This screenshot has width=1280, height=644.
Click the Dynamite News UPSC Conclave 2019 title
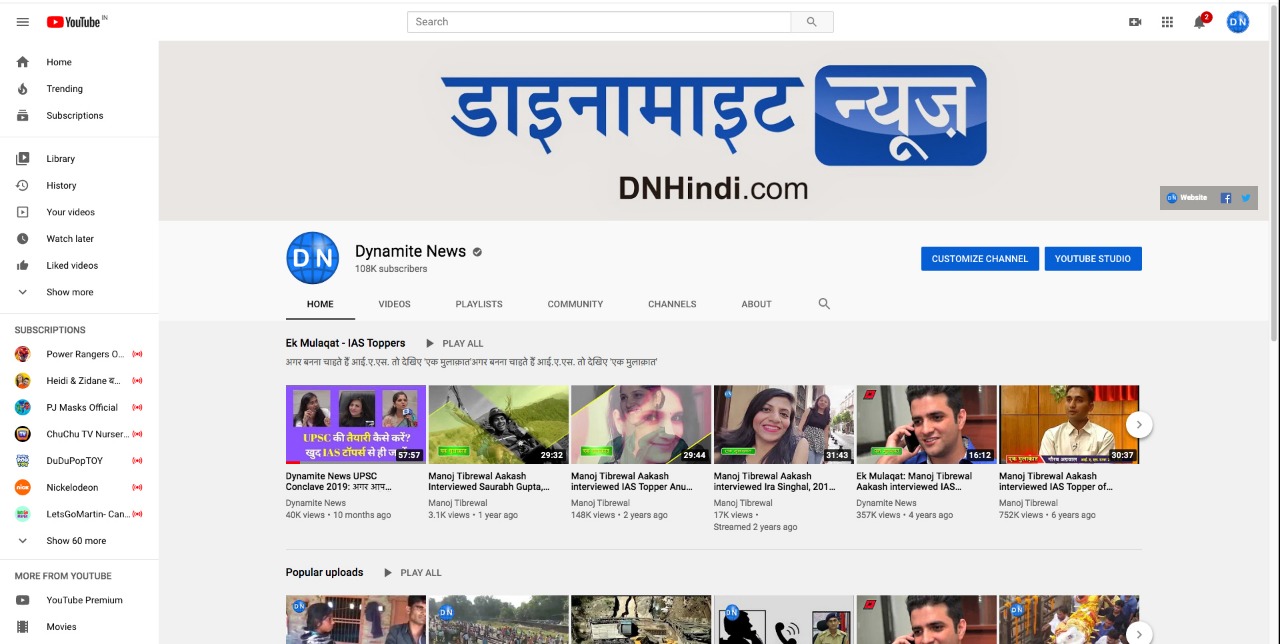(338, 481)
